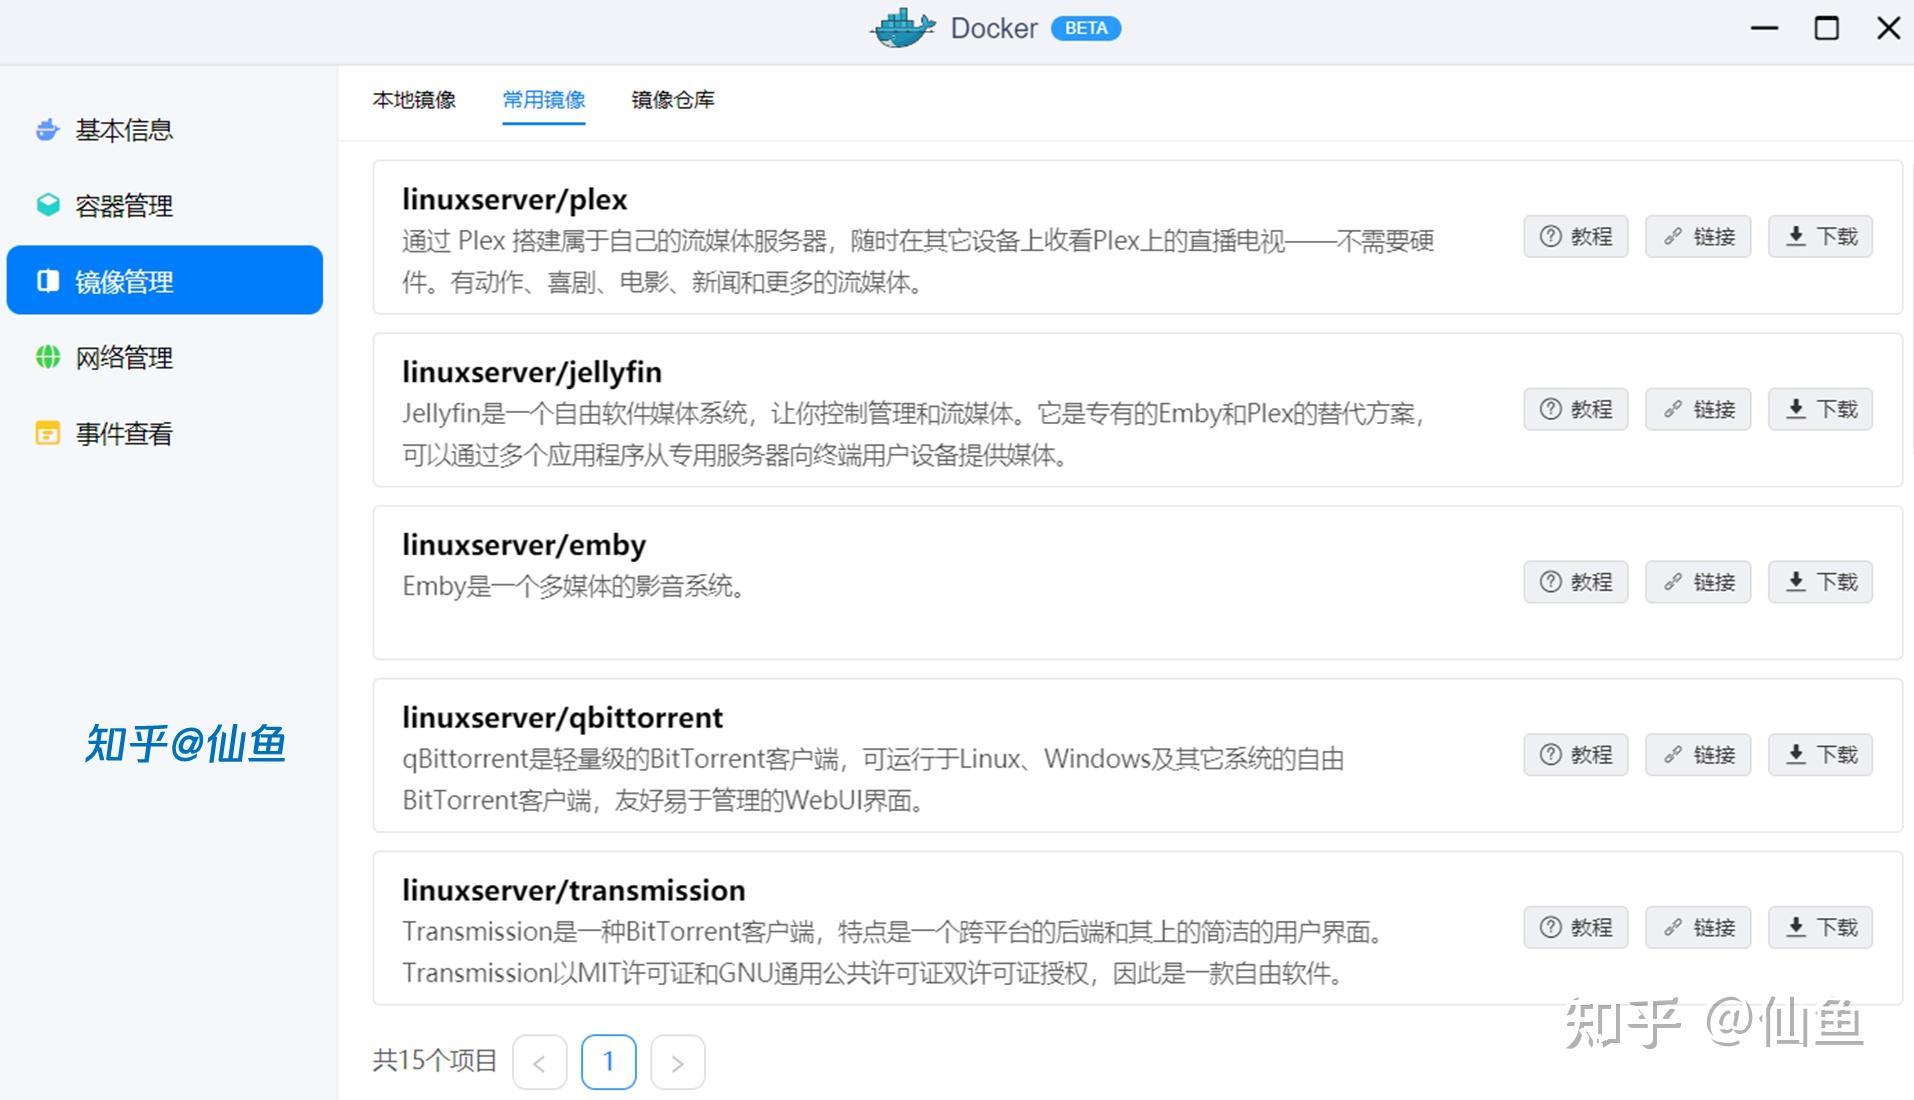
Task: Download the linuxserver/emby image
Action: coord(1820,582)
